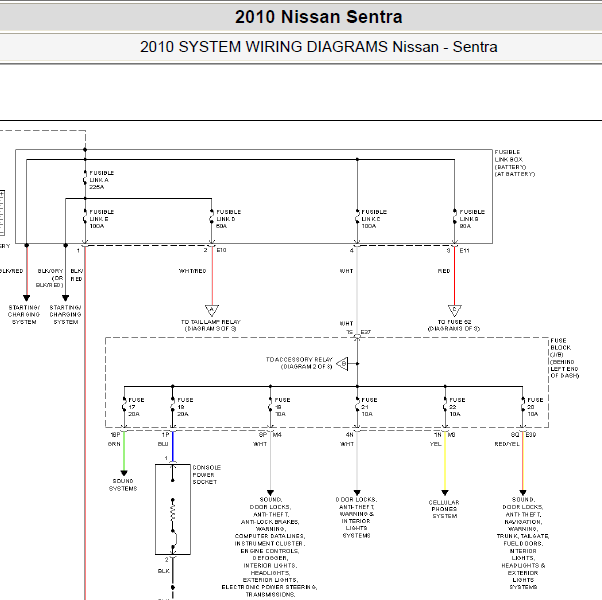Select the 'To Tail Lamp Relay' reference text
Viewport: 602px width, 600px height.
(x=210, y=325)
